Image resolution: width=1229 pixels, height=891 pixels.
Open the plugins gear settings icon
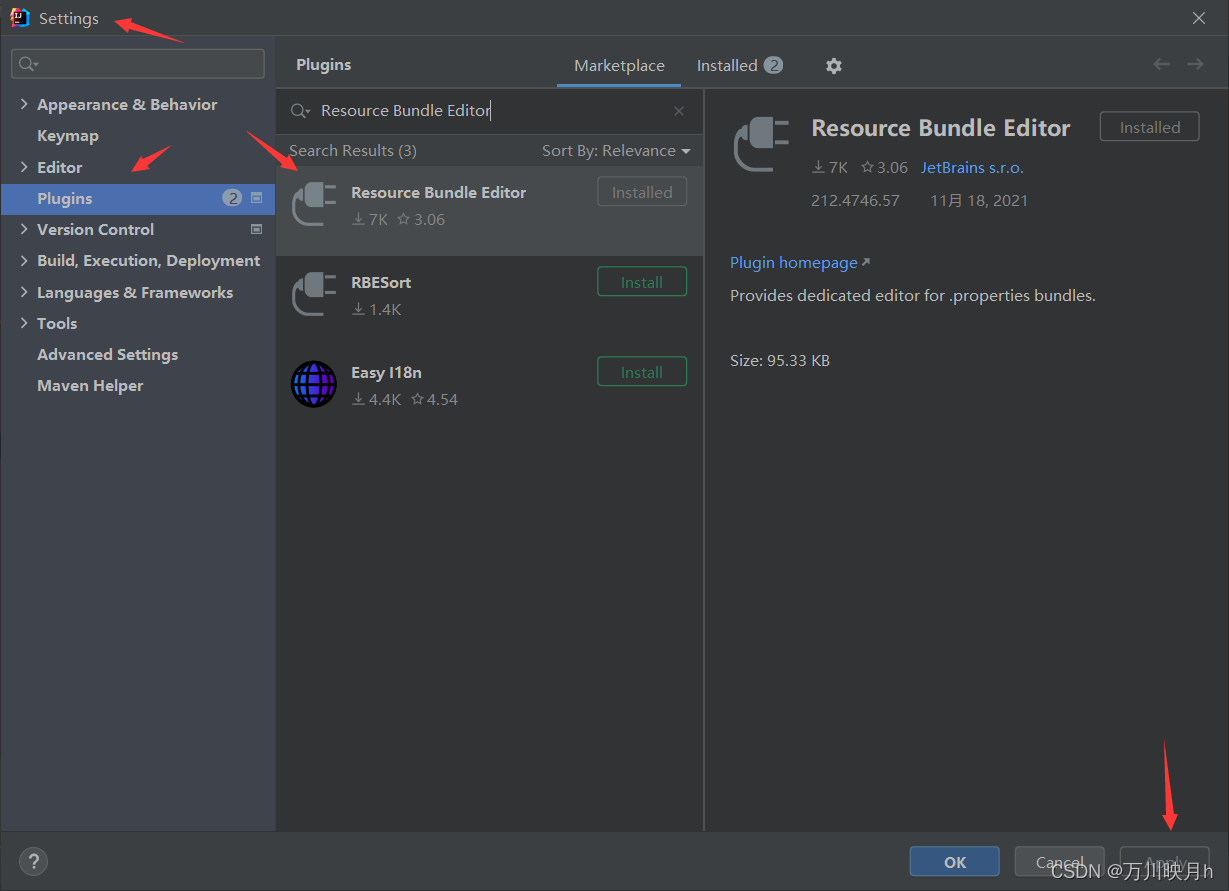834,66
